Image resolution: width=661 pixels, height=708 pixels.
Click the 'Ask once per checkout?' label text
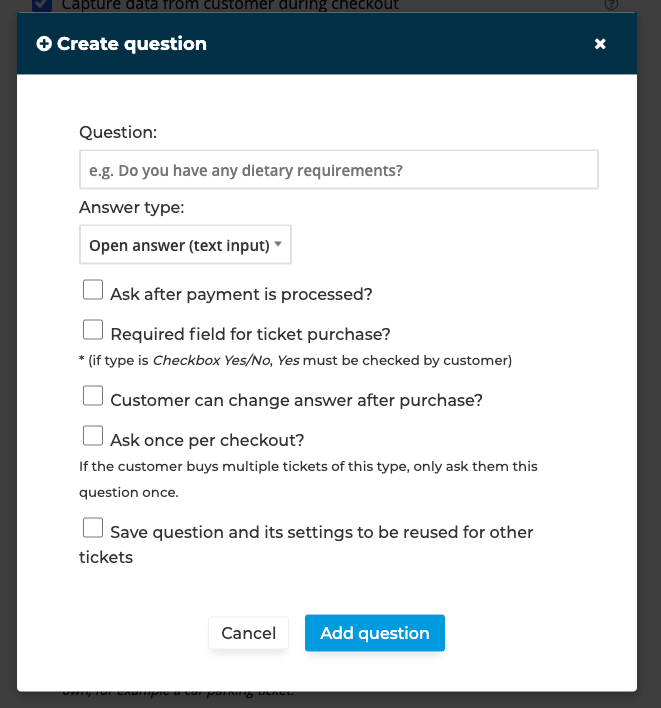point(207,440)
